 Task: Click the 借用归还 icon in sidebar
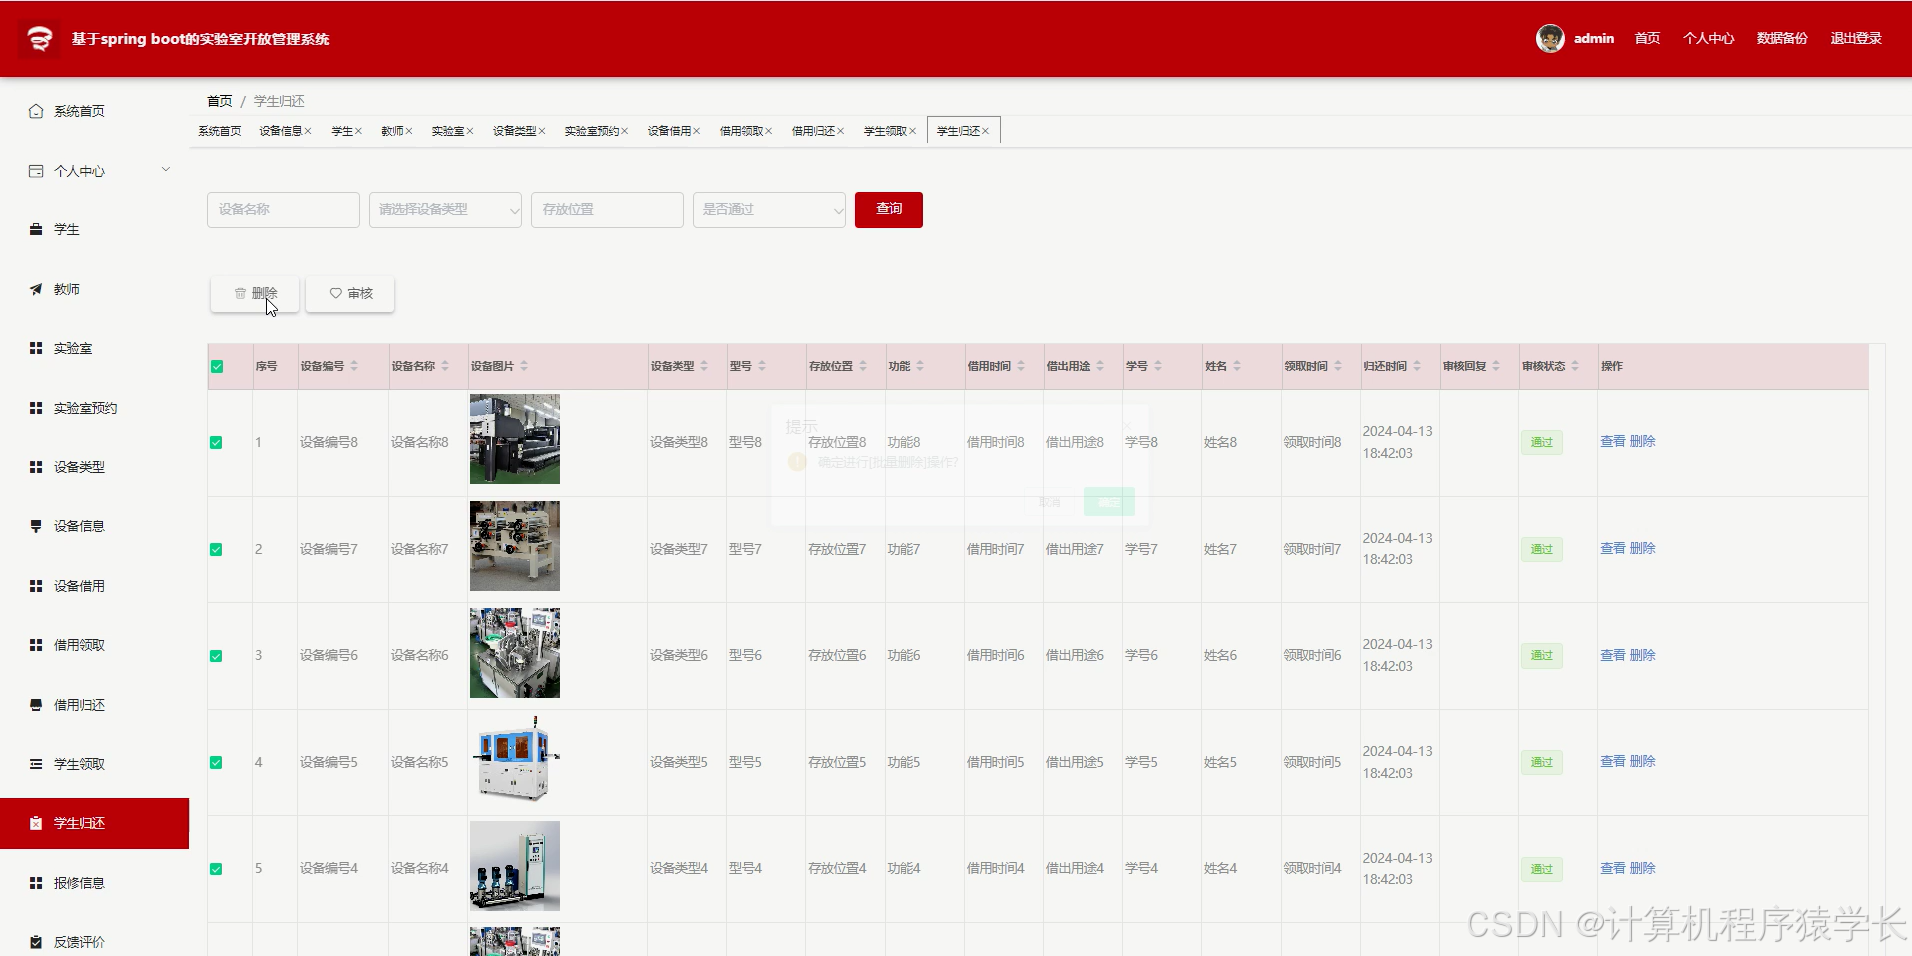[x=36, y=705]
